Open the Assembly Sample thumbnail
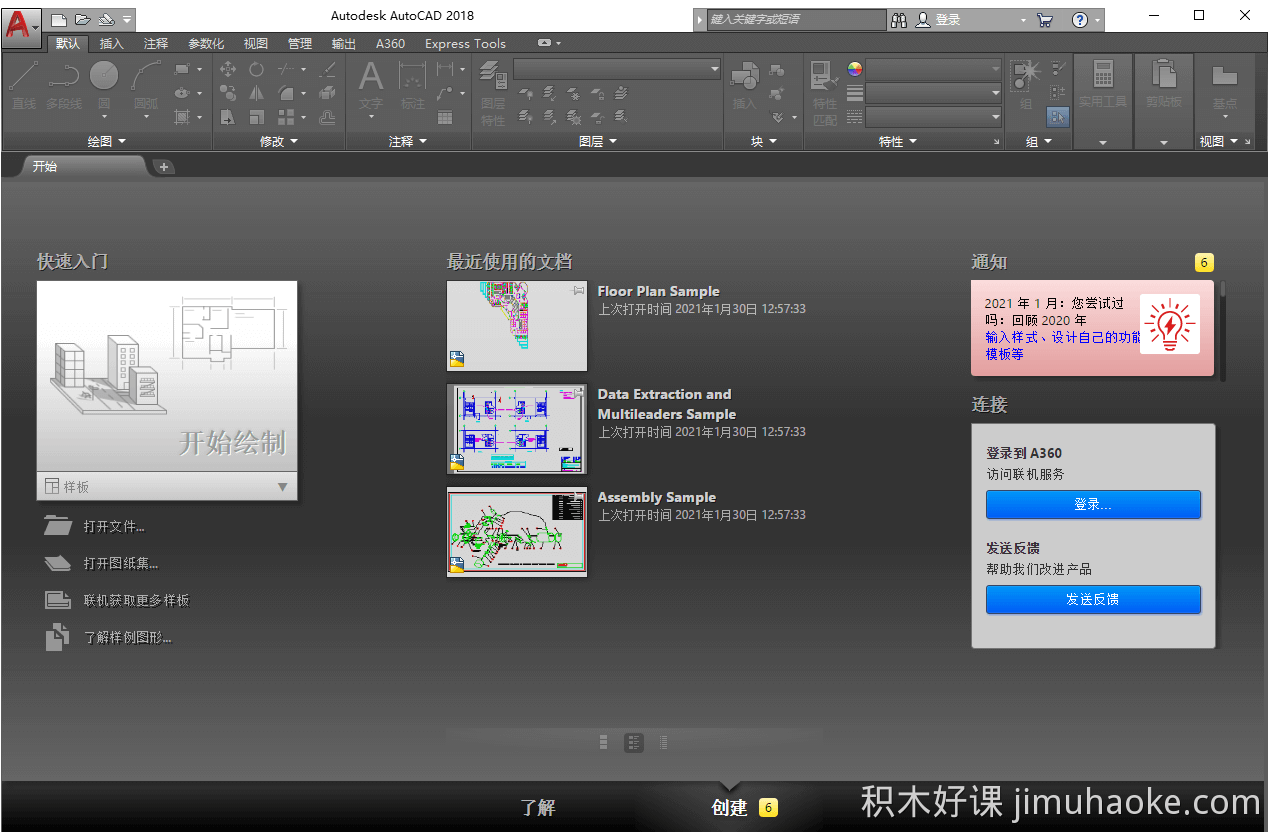1269x833 pixels. pyautogui.click(x=517, y=532)
